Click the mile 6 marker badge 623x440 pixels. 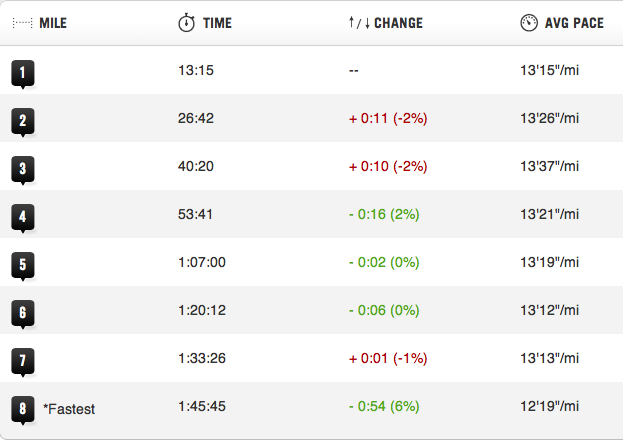[x=22, y=312]
